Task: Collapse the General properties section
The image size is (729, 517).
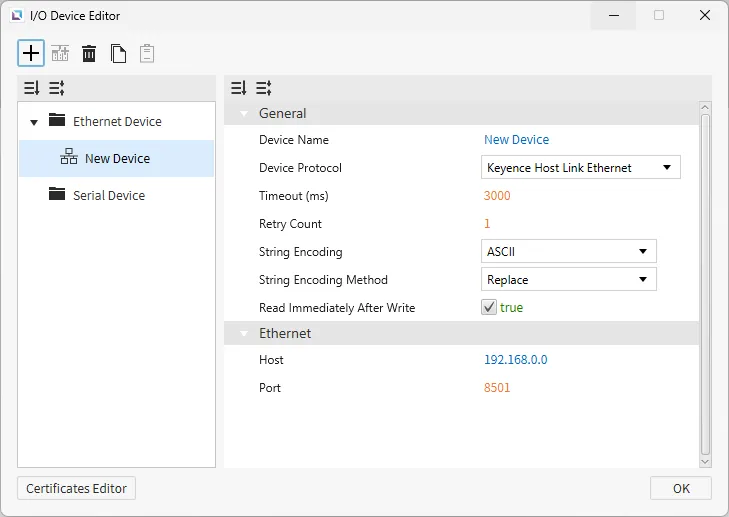Action: click(243, 114)
